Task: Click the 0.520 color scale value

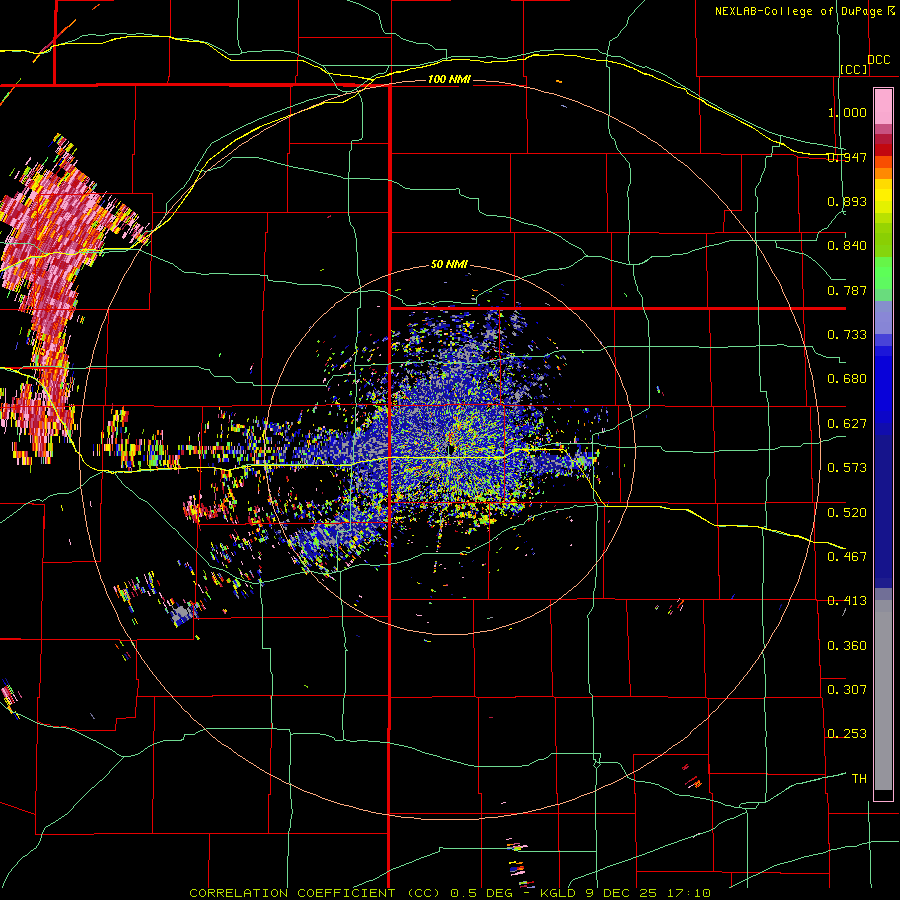Action: click(847, 513)
